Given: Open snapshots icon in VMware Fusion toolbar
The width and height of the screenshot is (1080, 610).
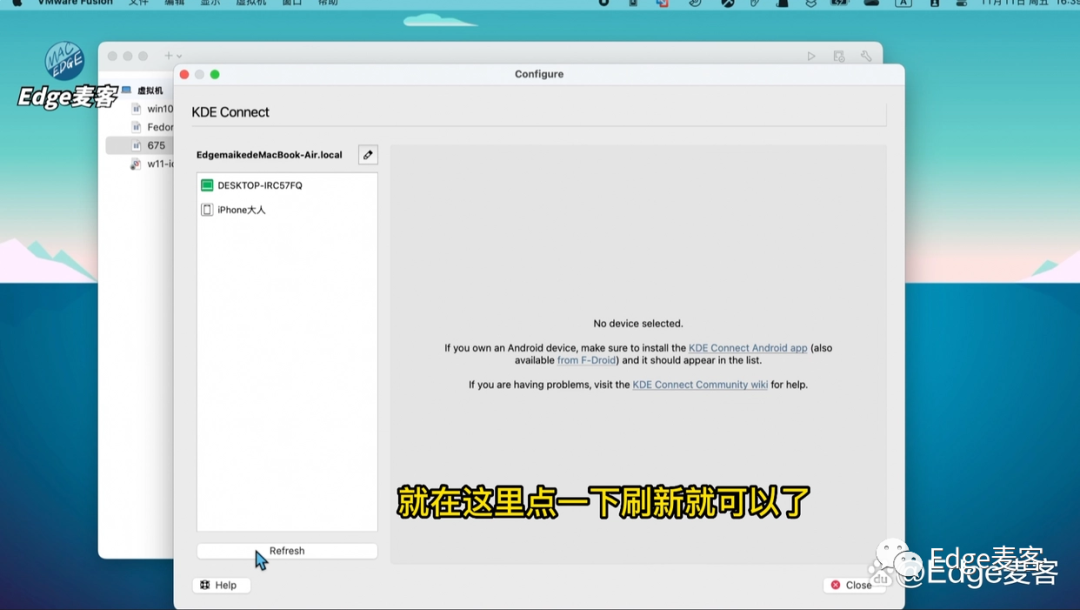Looking at the screenshot, I should [839, 56].
